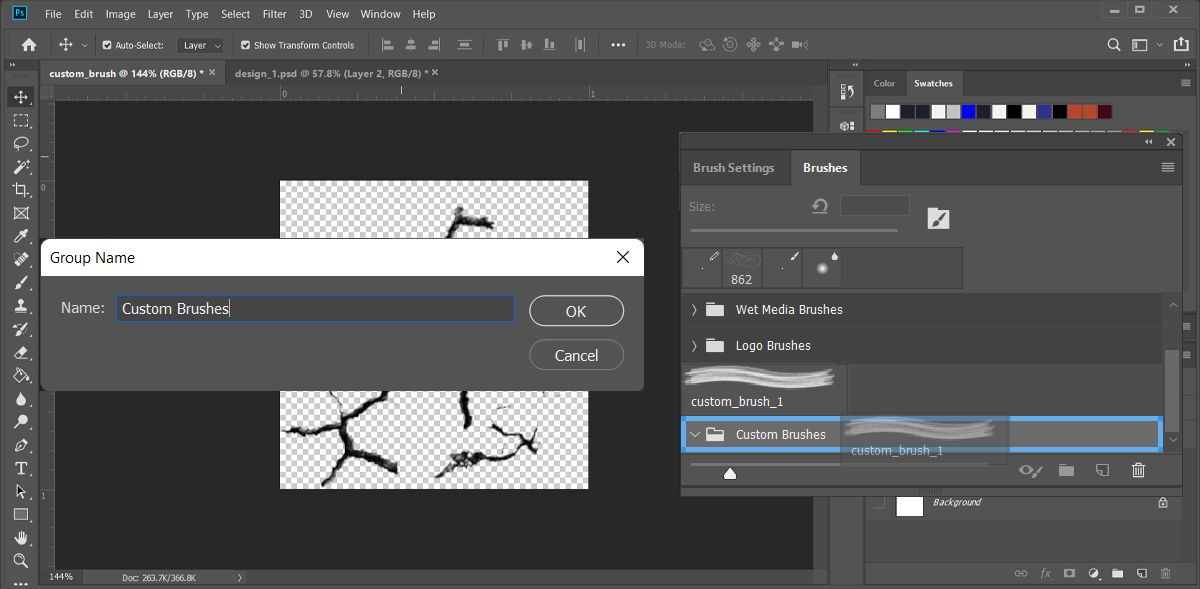Expand the Logo Brushes group
Screen dimensions: 1200x589
pyautogui.click(x=694, y=346)
